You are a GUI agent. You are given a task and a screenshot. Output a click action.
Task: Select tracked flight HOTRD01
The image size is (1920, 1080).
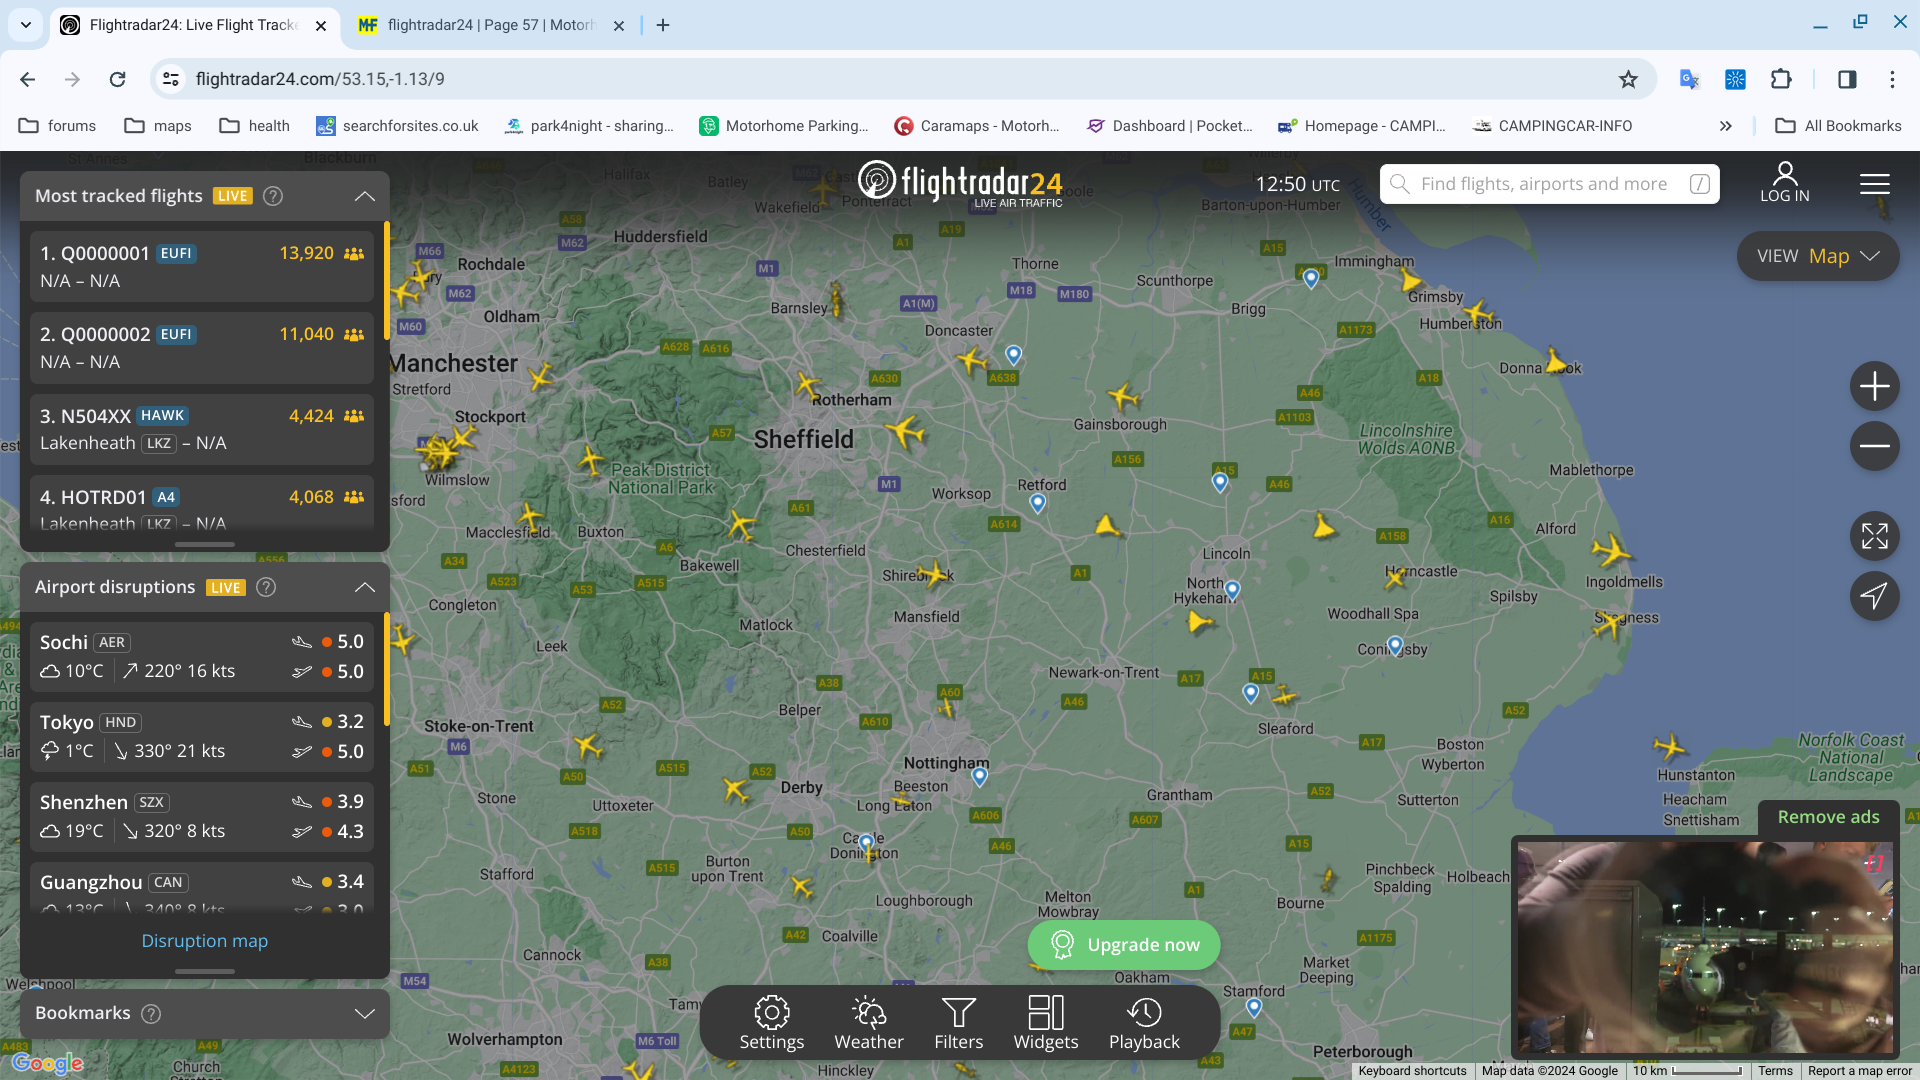[201, 504]
